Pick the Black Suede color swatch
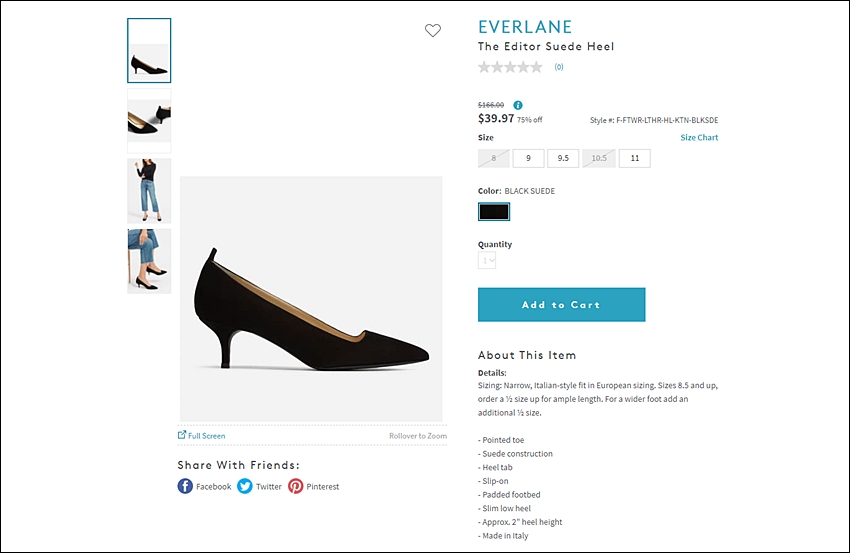 click(x=494, y=211)
